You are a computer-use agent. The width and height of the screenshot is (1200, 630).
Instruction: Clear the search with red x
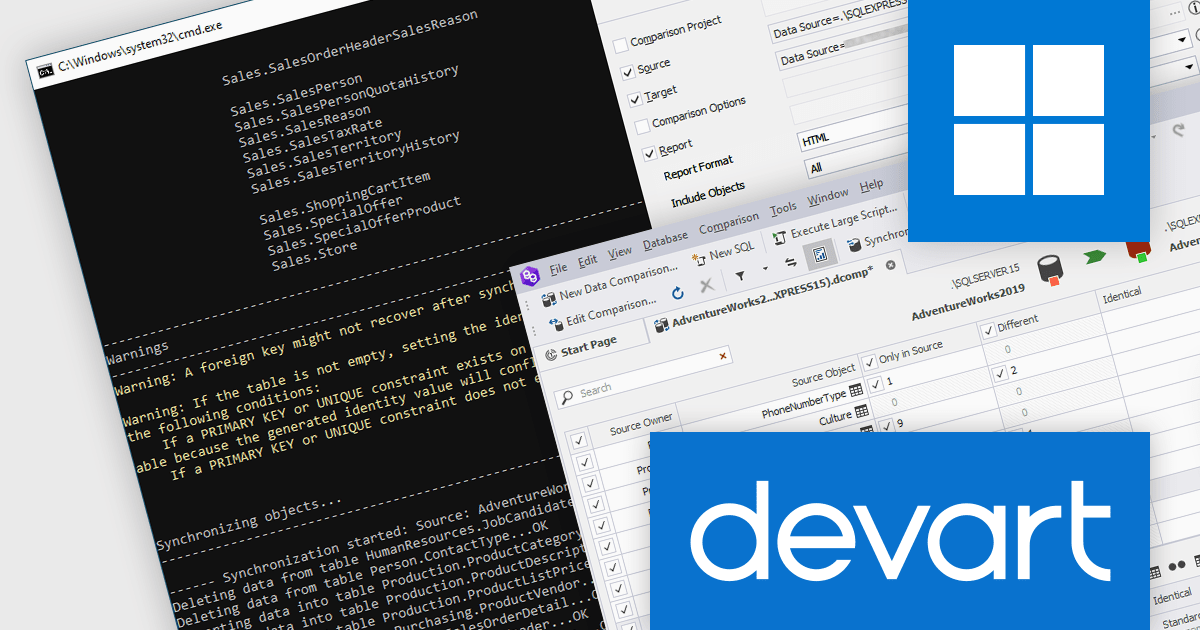723,355
